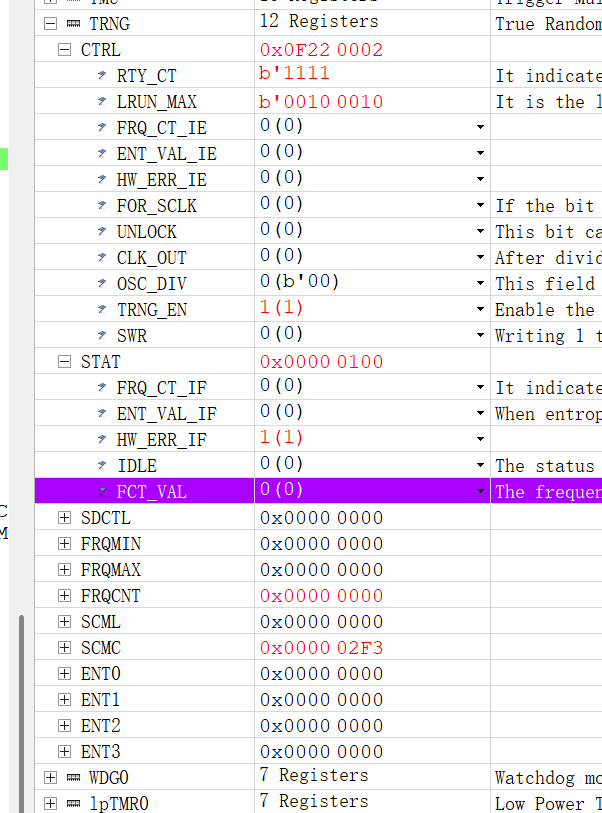Open ENT_VAL_IE value dropdown
The image size is (602, 813).
coord(481,153)
